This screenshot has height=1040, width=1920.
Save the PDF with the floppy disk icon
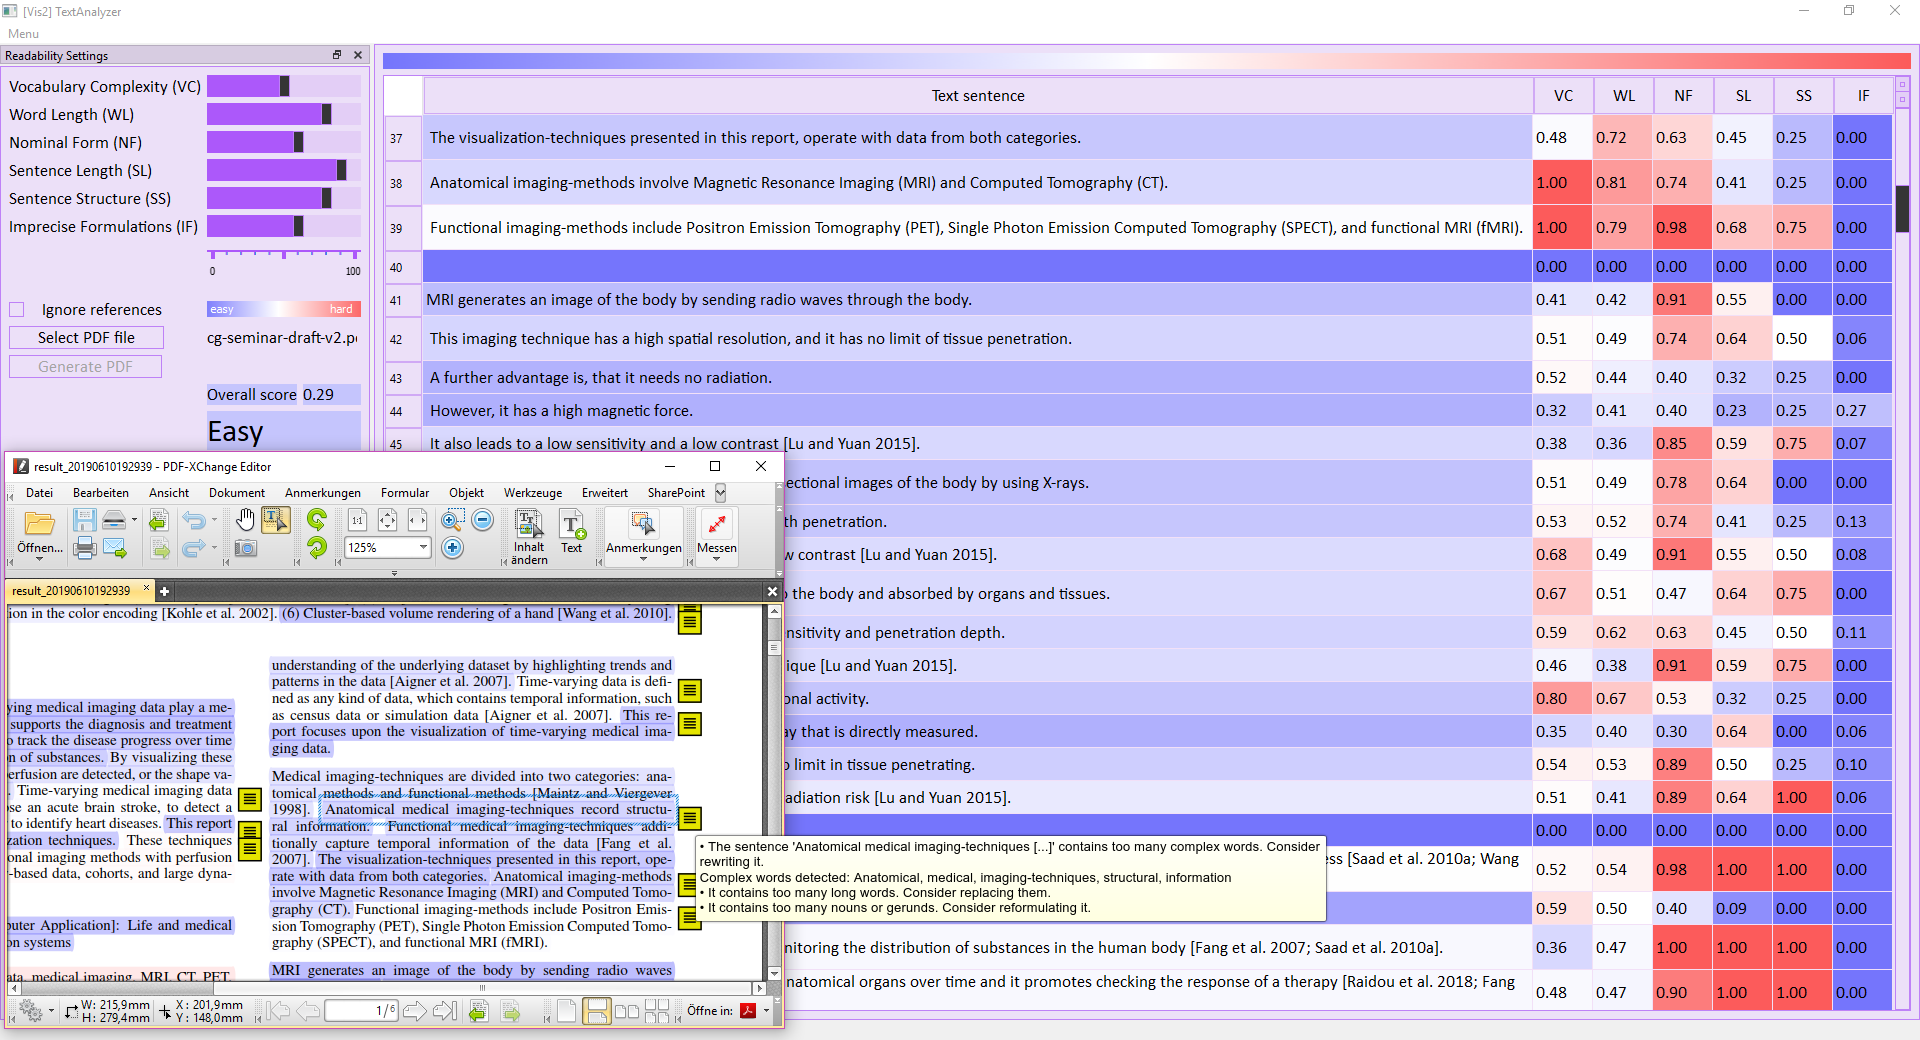point(85,520)
